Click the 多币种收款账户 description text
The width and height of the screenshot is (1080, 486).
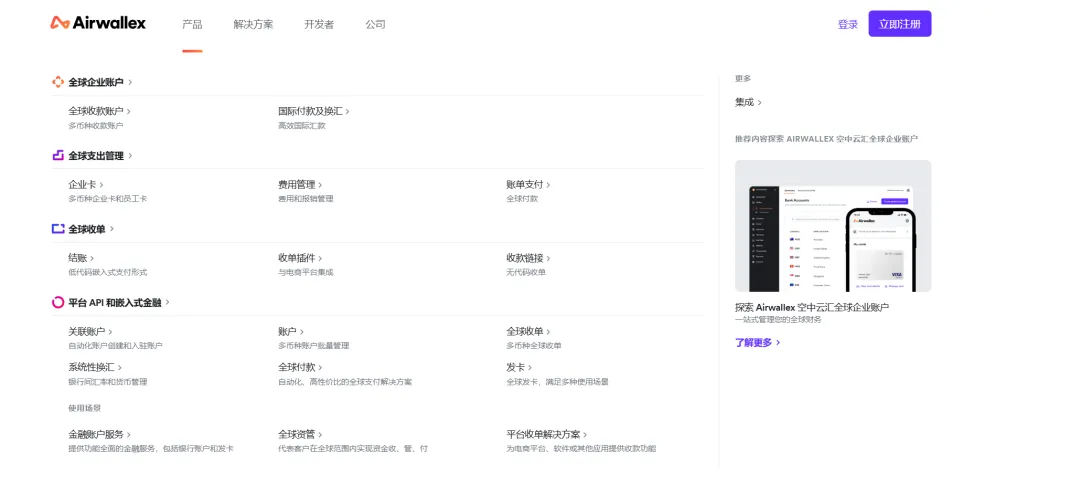pyautogui.click(x=96, y=126)
